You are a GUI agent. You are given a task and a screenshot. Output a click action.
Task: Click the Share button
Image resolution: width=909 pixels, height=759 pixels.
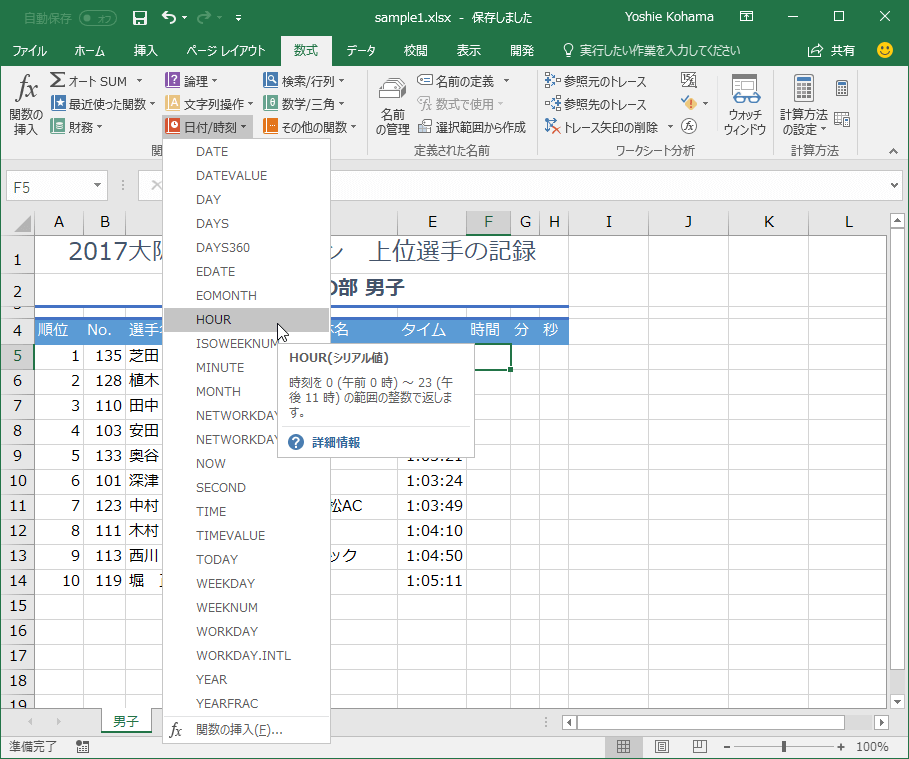pos(832,50)
